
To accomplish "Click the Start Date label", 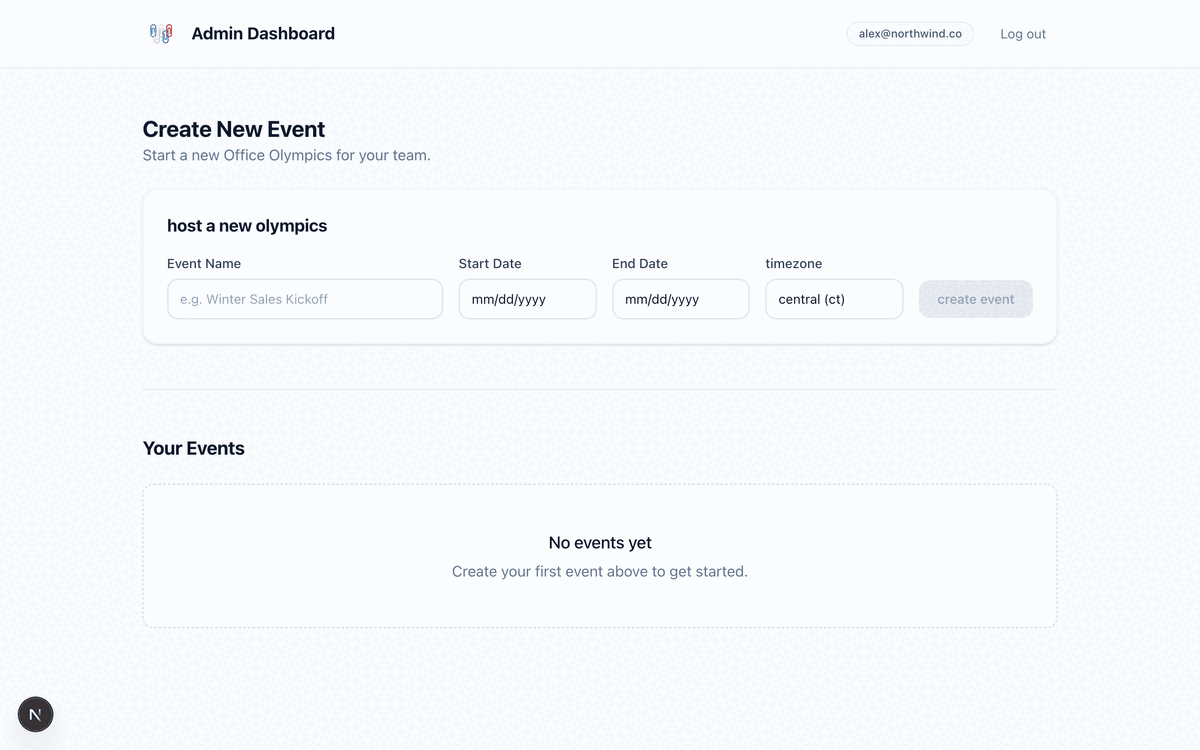I will [x=490, y=264].
